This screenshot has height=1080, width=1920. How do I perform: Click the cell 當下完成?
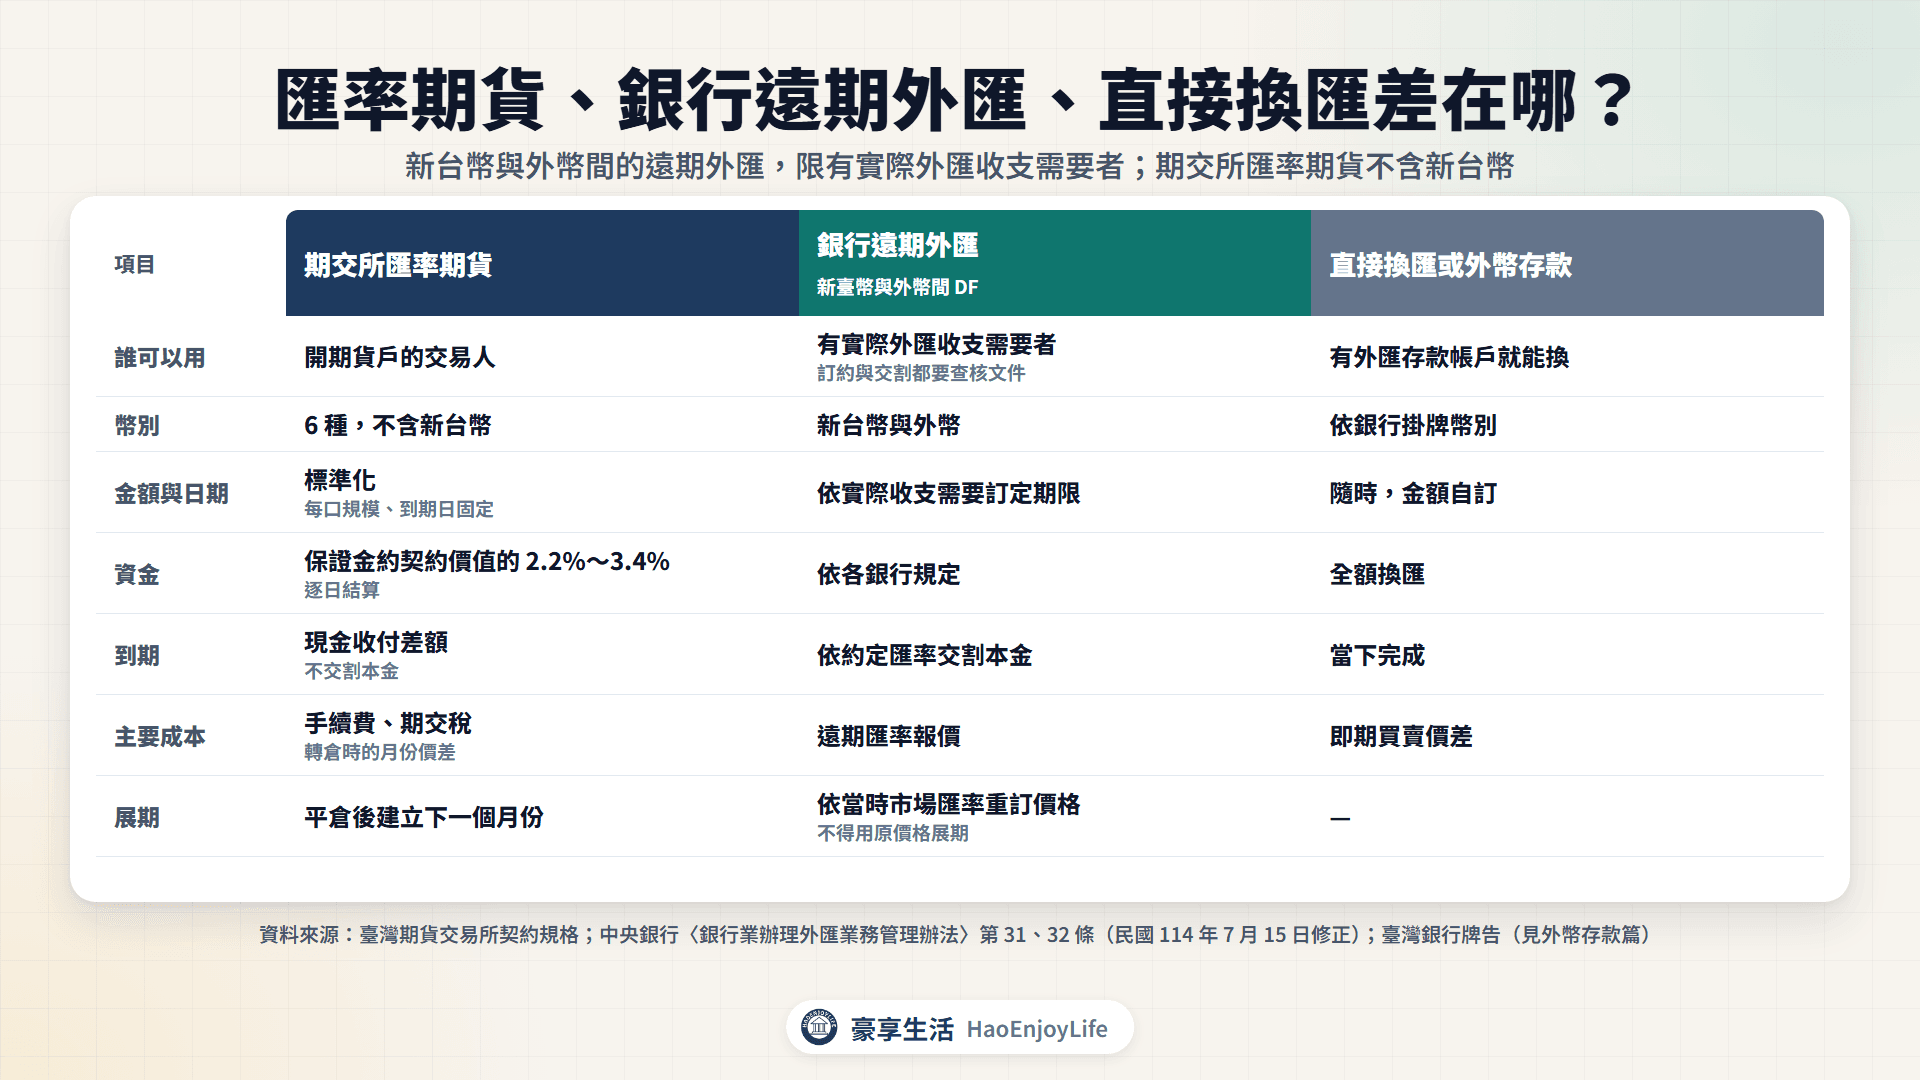point(1377,655)
